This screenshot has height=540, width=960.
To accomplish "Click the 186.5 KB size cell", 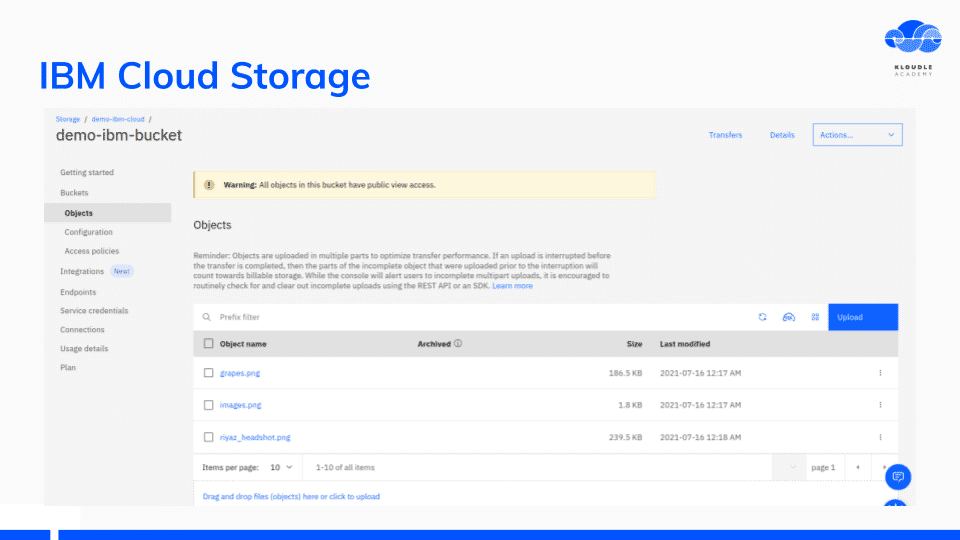I will (625, 373).
